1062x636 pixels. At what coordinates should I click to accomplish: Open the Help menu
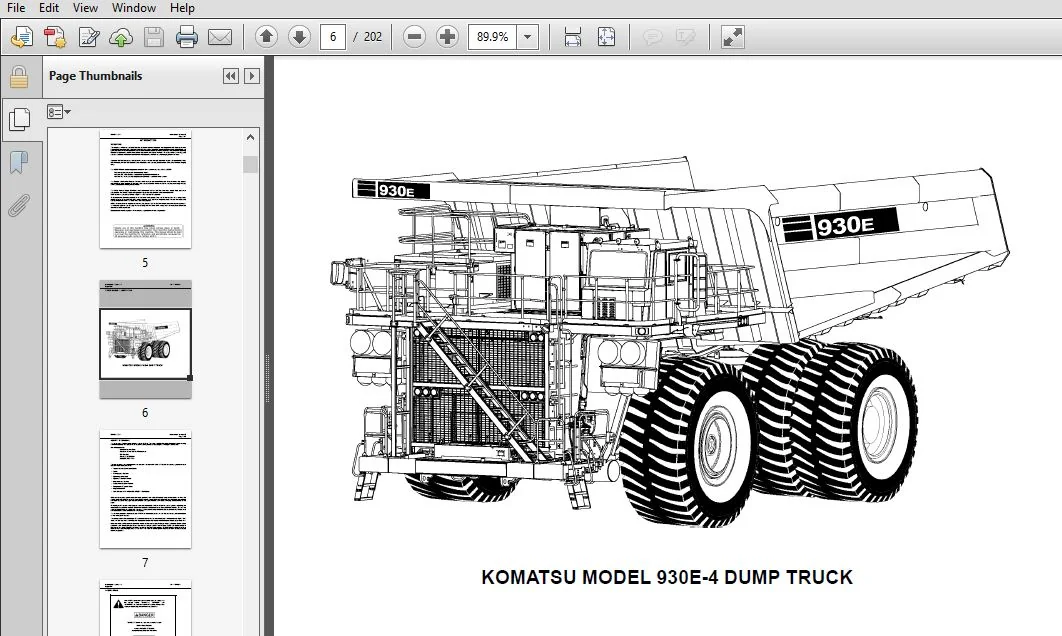click(x=182, y=8)
